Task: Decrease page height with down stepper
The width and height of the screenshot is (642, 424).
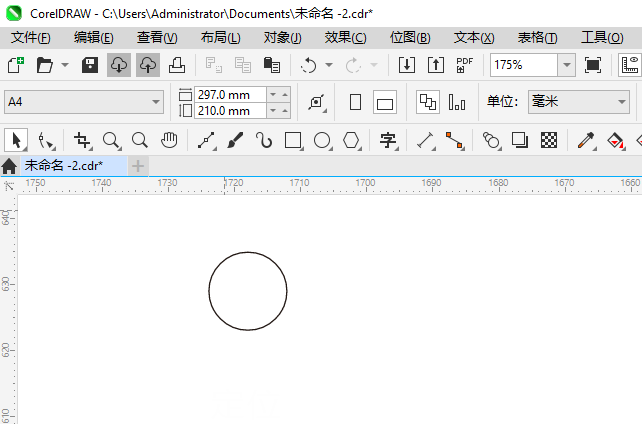Action: [273, 111]
